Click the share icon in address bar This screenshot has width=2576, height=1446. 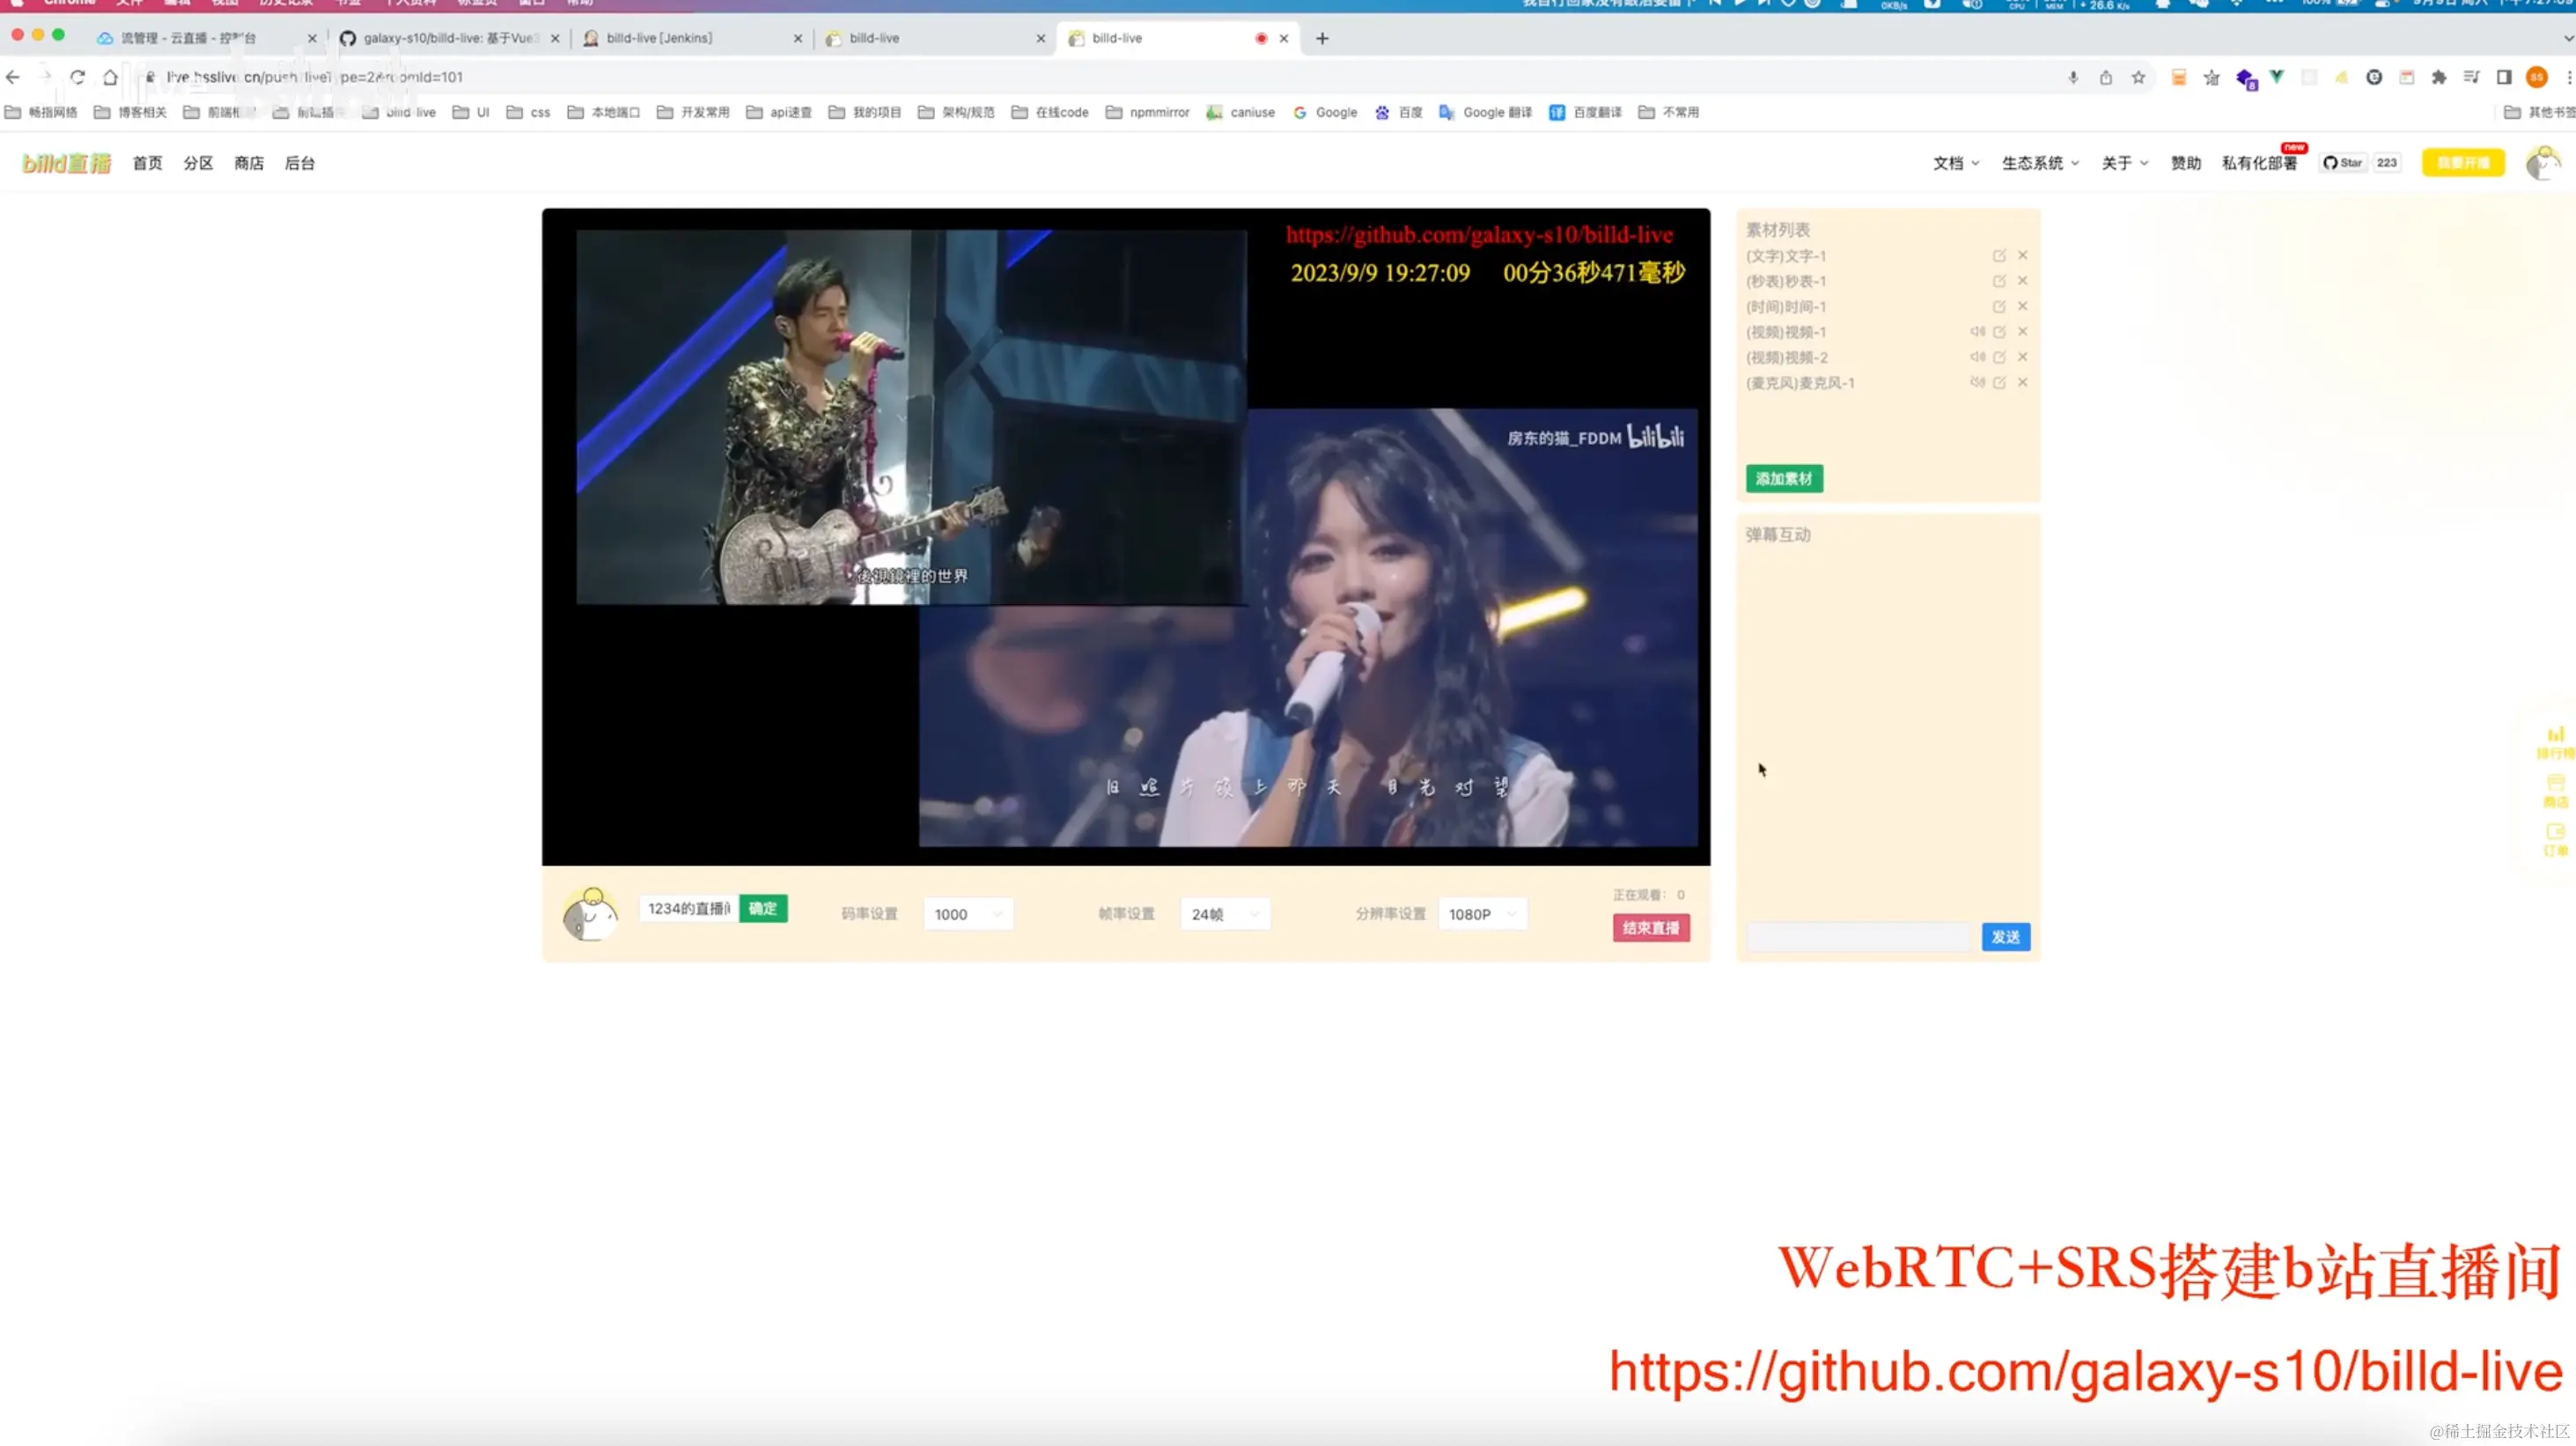click(x=2106, y=77)
